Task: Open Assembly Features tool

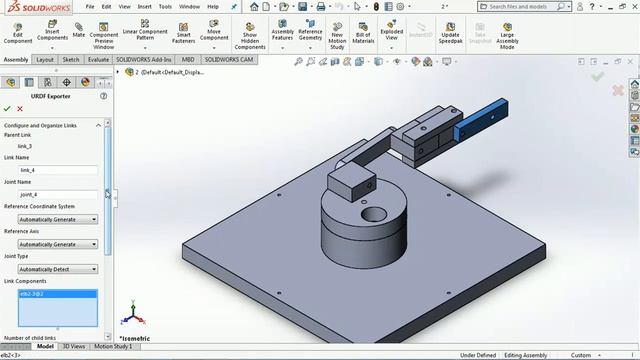Action: tap(282, 30)
